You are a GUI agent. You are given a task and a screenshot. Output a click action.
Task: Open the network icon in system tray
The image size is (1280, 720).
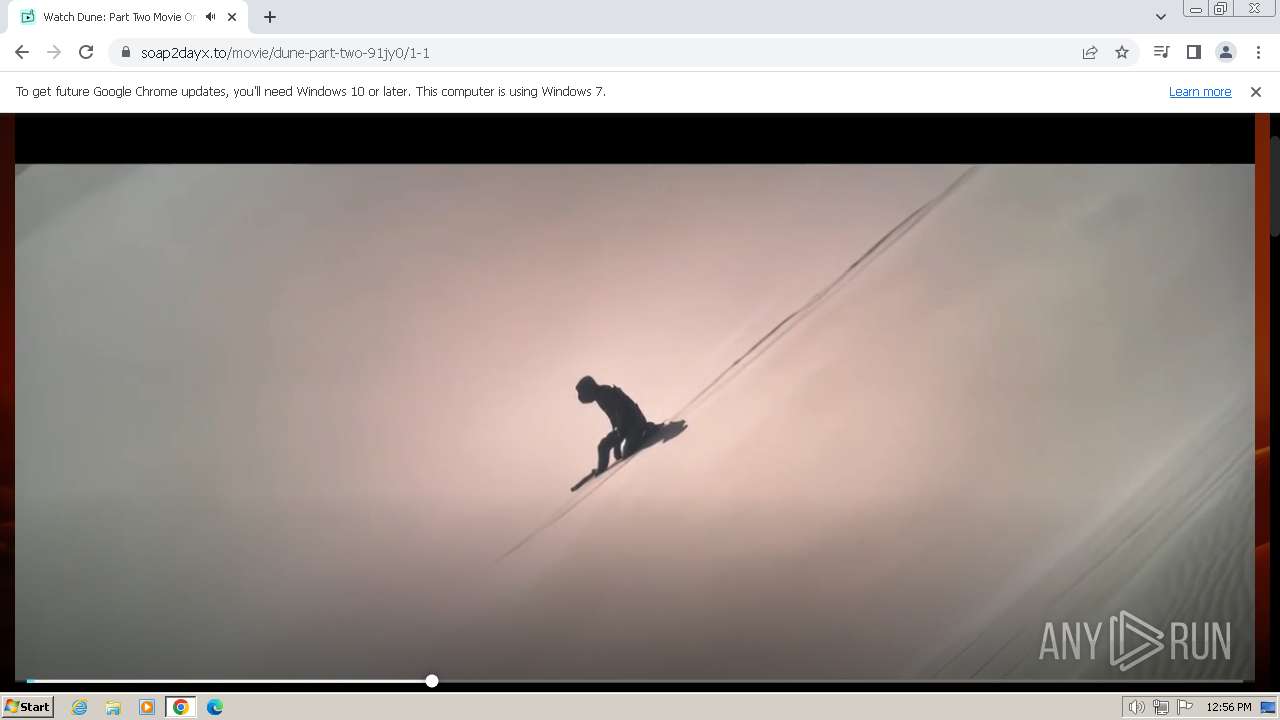[1161, 707]
